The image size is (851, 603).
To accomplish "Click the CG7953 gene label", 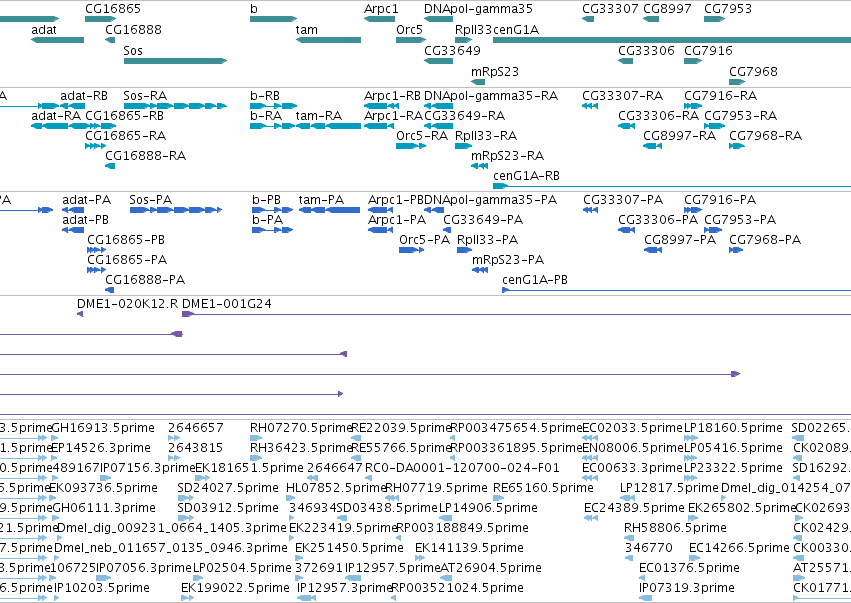I will click(x=728, y=9).
